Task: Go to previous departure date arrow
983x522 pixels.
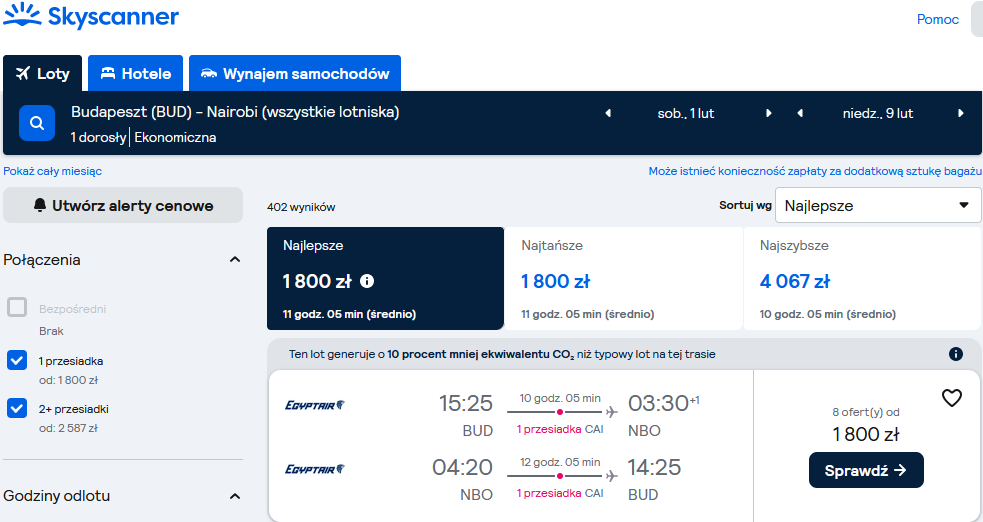Action: coord(608,113)
